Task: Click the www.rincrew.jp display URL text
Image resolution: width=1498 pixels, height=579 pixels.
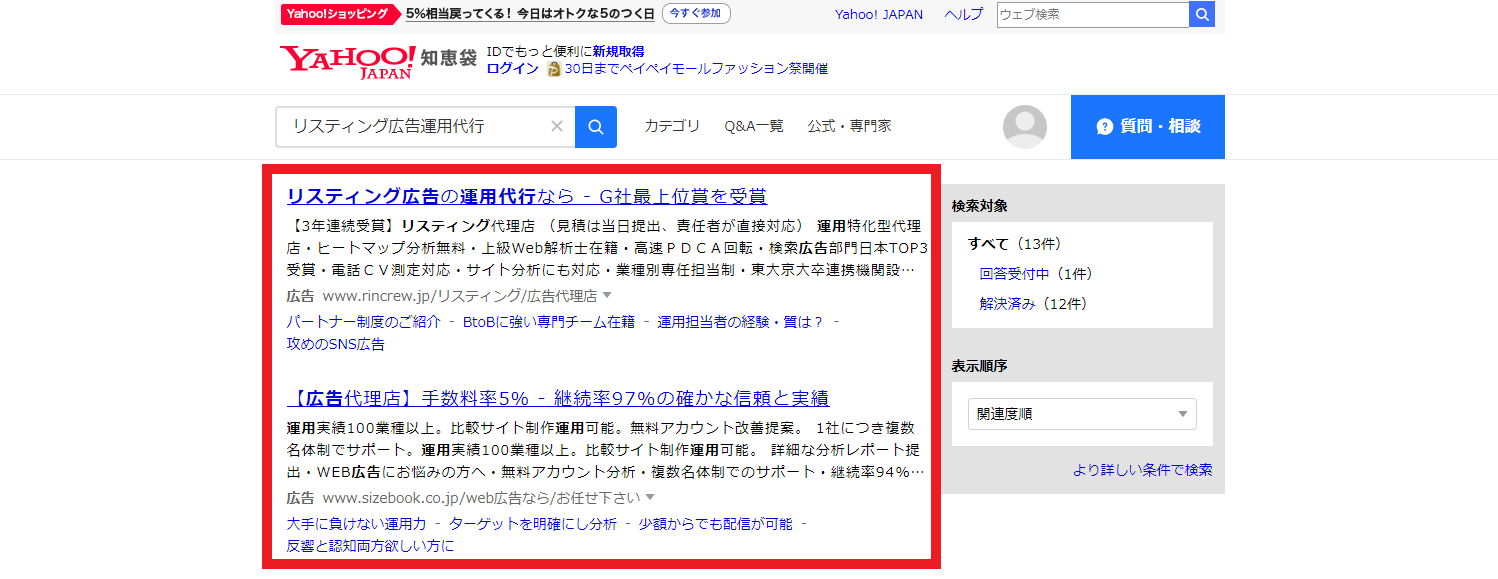Action: point(460,296)
